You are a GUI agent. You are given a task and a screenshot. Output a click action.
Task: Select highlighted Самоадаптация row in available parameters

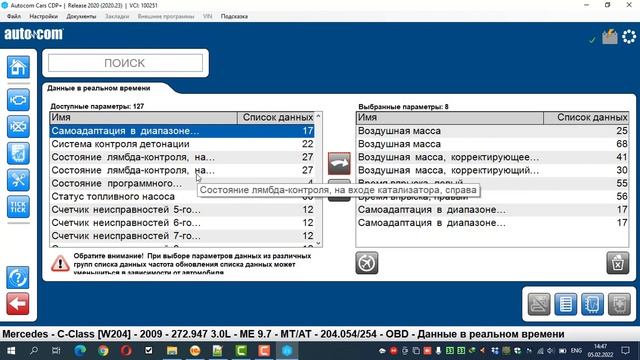click(x=182, y=131)
